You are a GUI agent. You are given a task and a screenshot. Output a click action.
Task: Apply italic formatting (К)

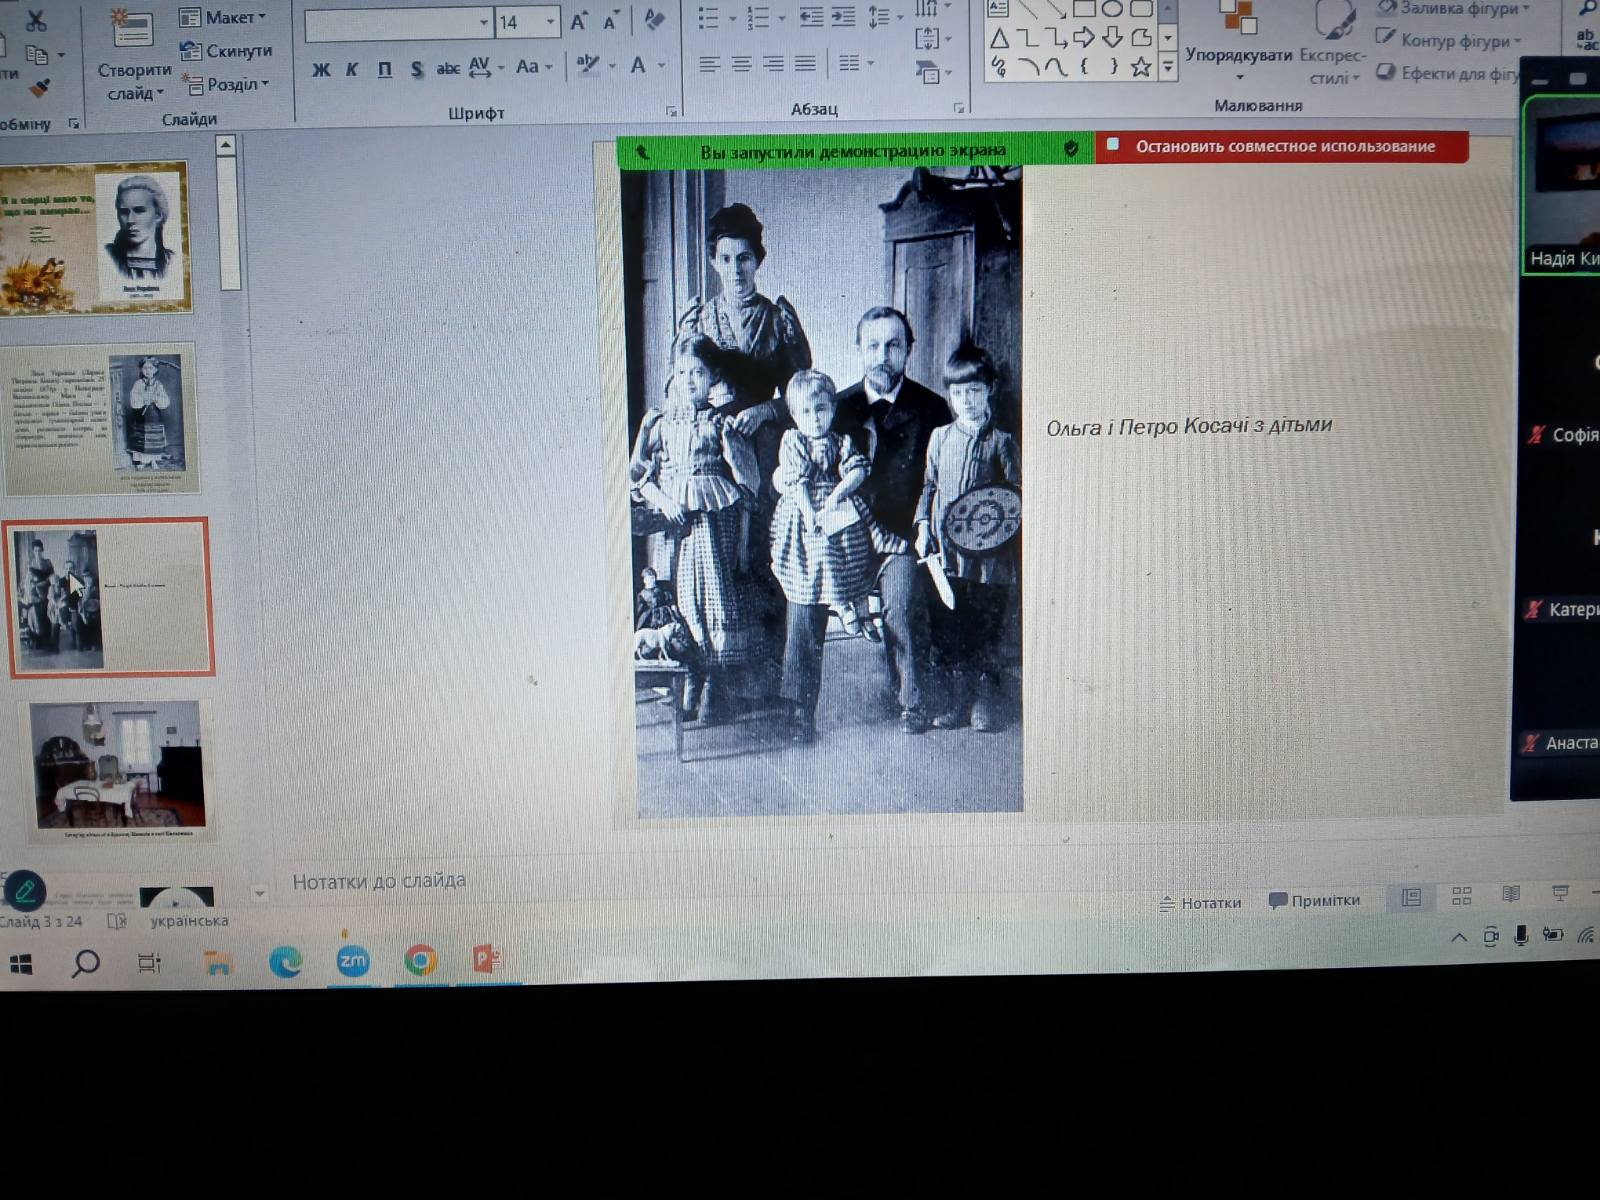point(352,69)
